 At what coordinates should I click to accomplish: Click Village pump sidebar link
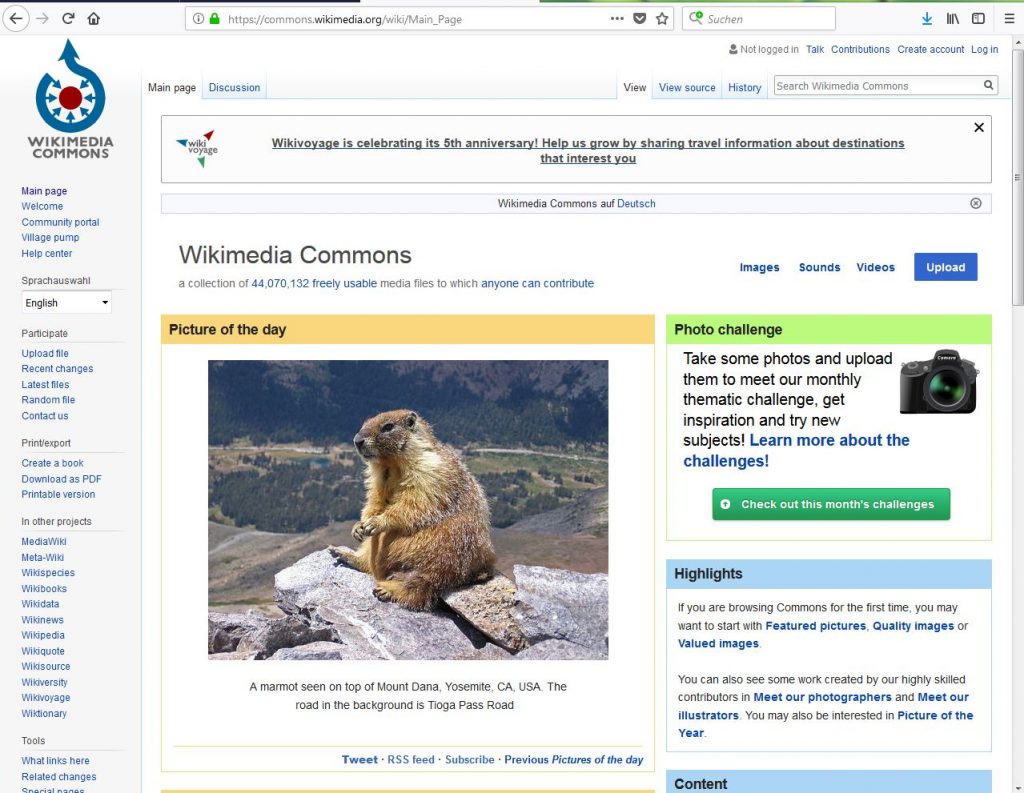click(x=50, y=237)
